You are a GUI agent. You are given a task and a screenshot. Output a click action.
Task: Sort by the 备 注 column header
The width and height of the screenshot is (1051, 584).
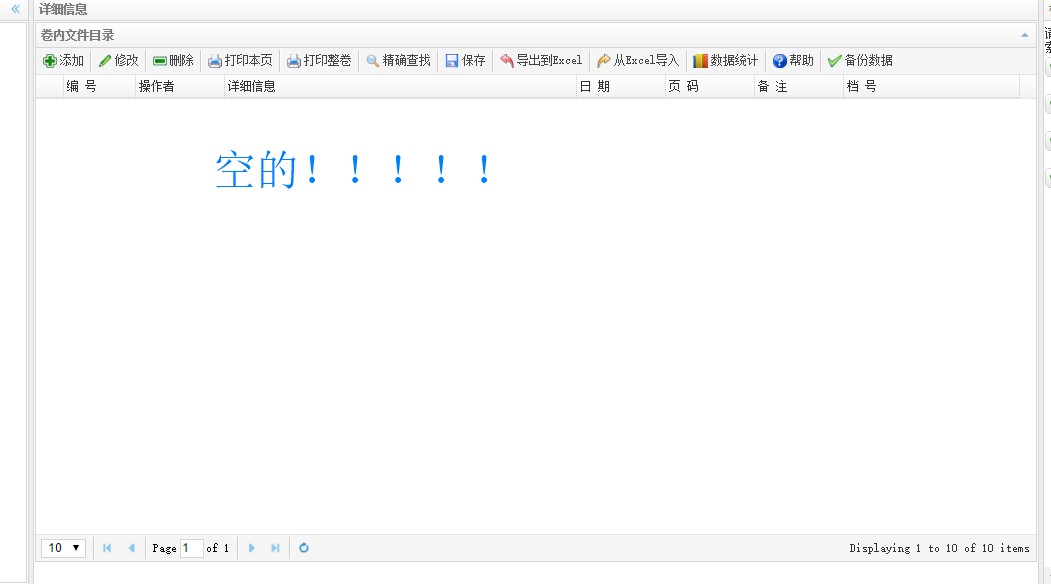click(x=799, y=86)
